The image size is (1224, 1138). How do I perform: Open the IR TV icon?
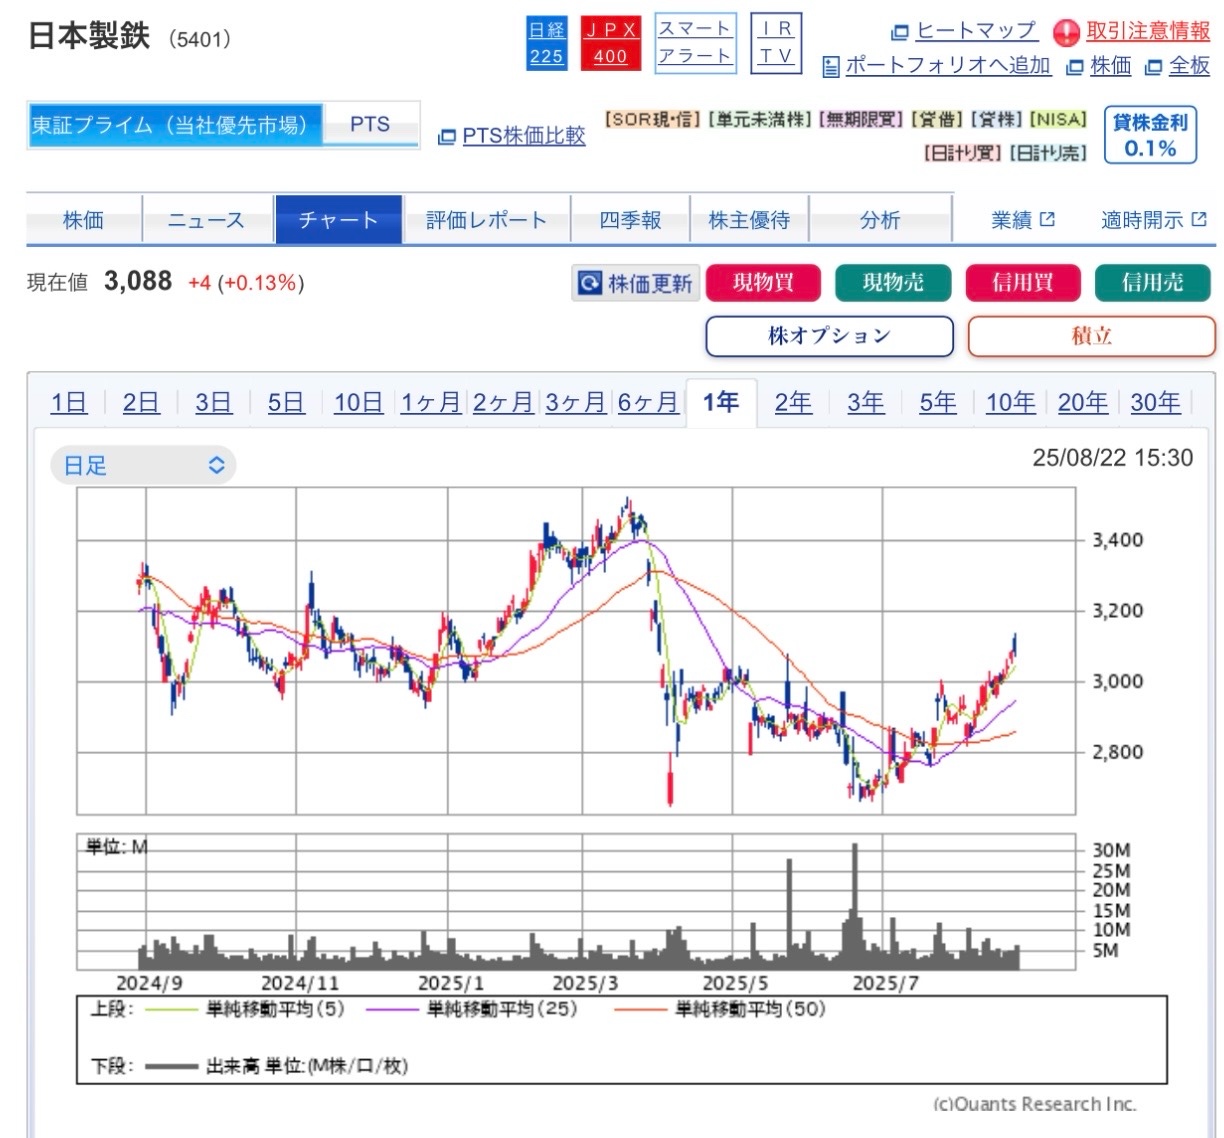click(x=776, y=43)
